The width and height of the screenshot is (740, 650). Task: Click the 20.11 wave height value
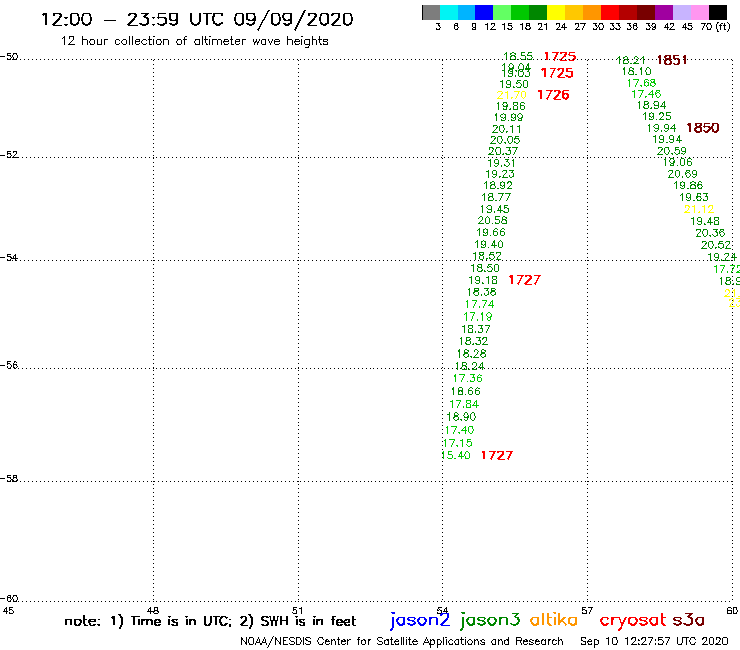(507, 129)
